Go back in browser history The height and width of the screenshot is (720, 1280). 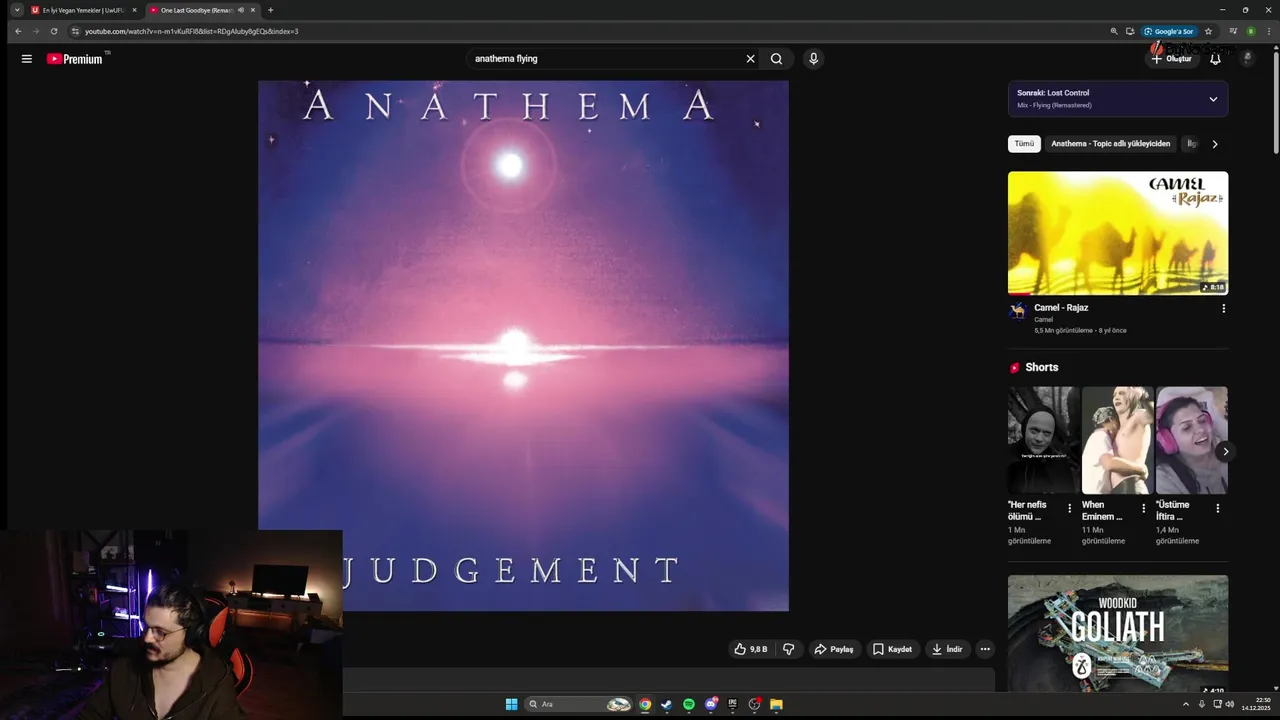[x=18, y=31]
